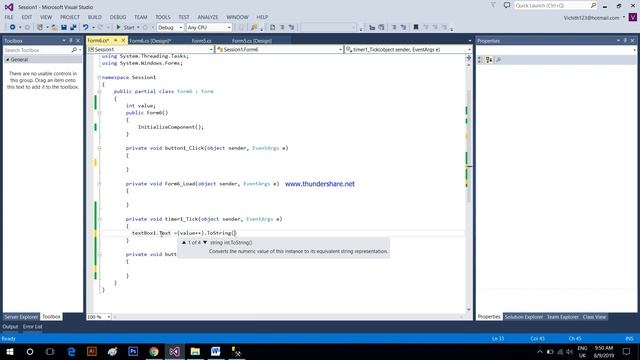Open the PROJECT menu

pyautogui.click(x=70, y=17)
